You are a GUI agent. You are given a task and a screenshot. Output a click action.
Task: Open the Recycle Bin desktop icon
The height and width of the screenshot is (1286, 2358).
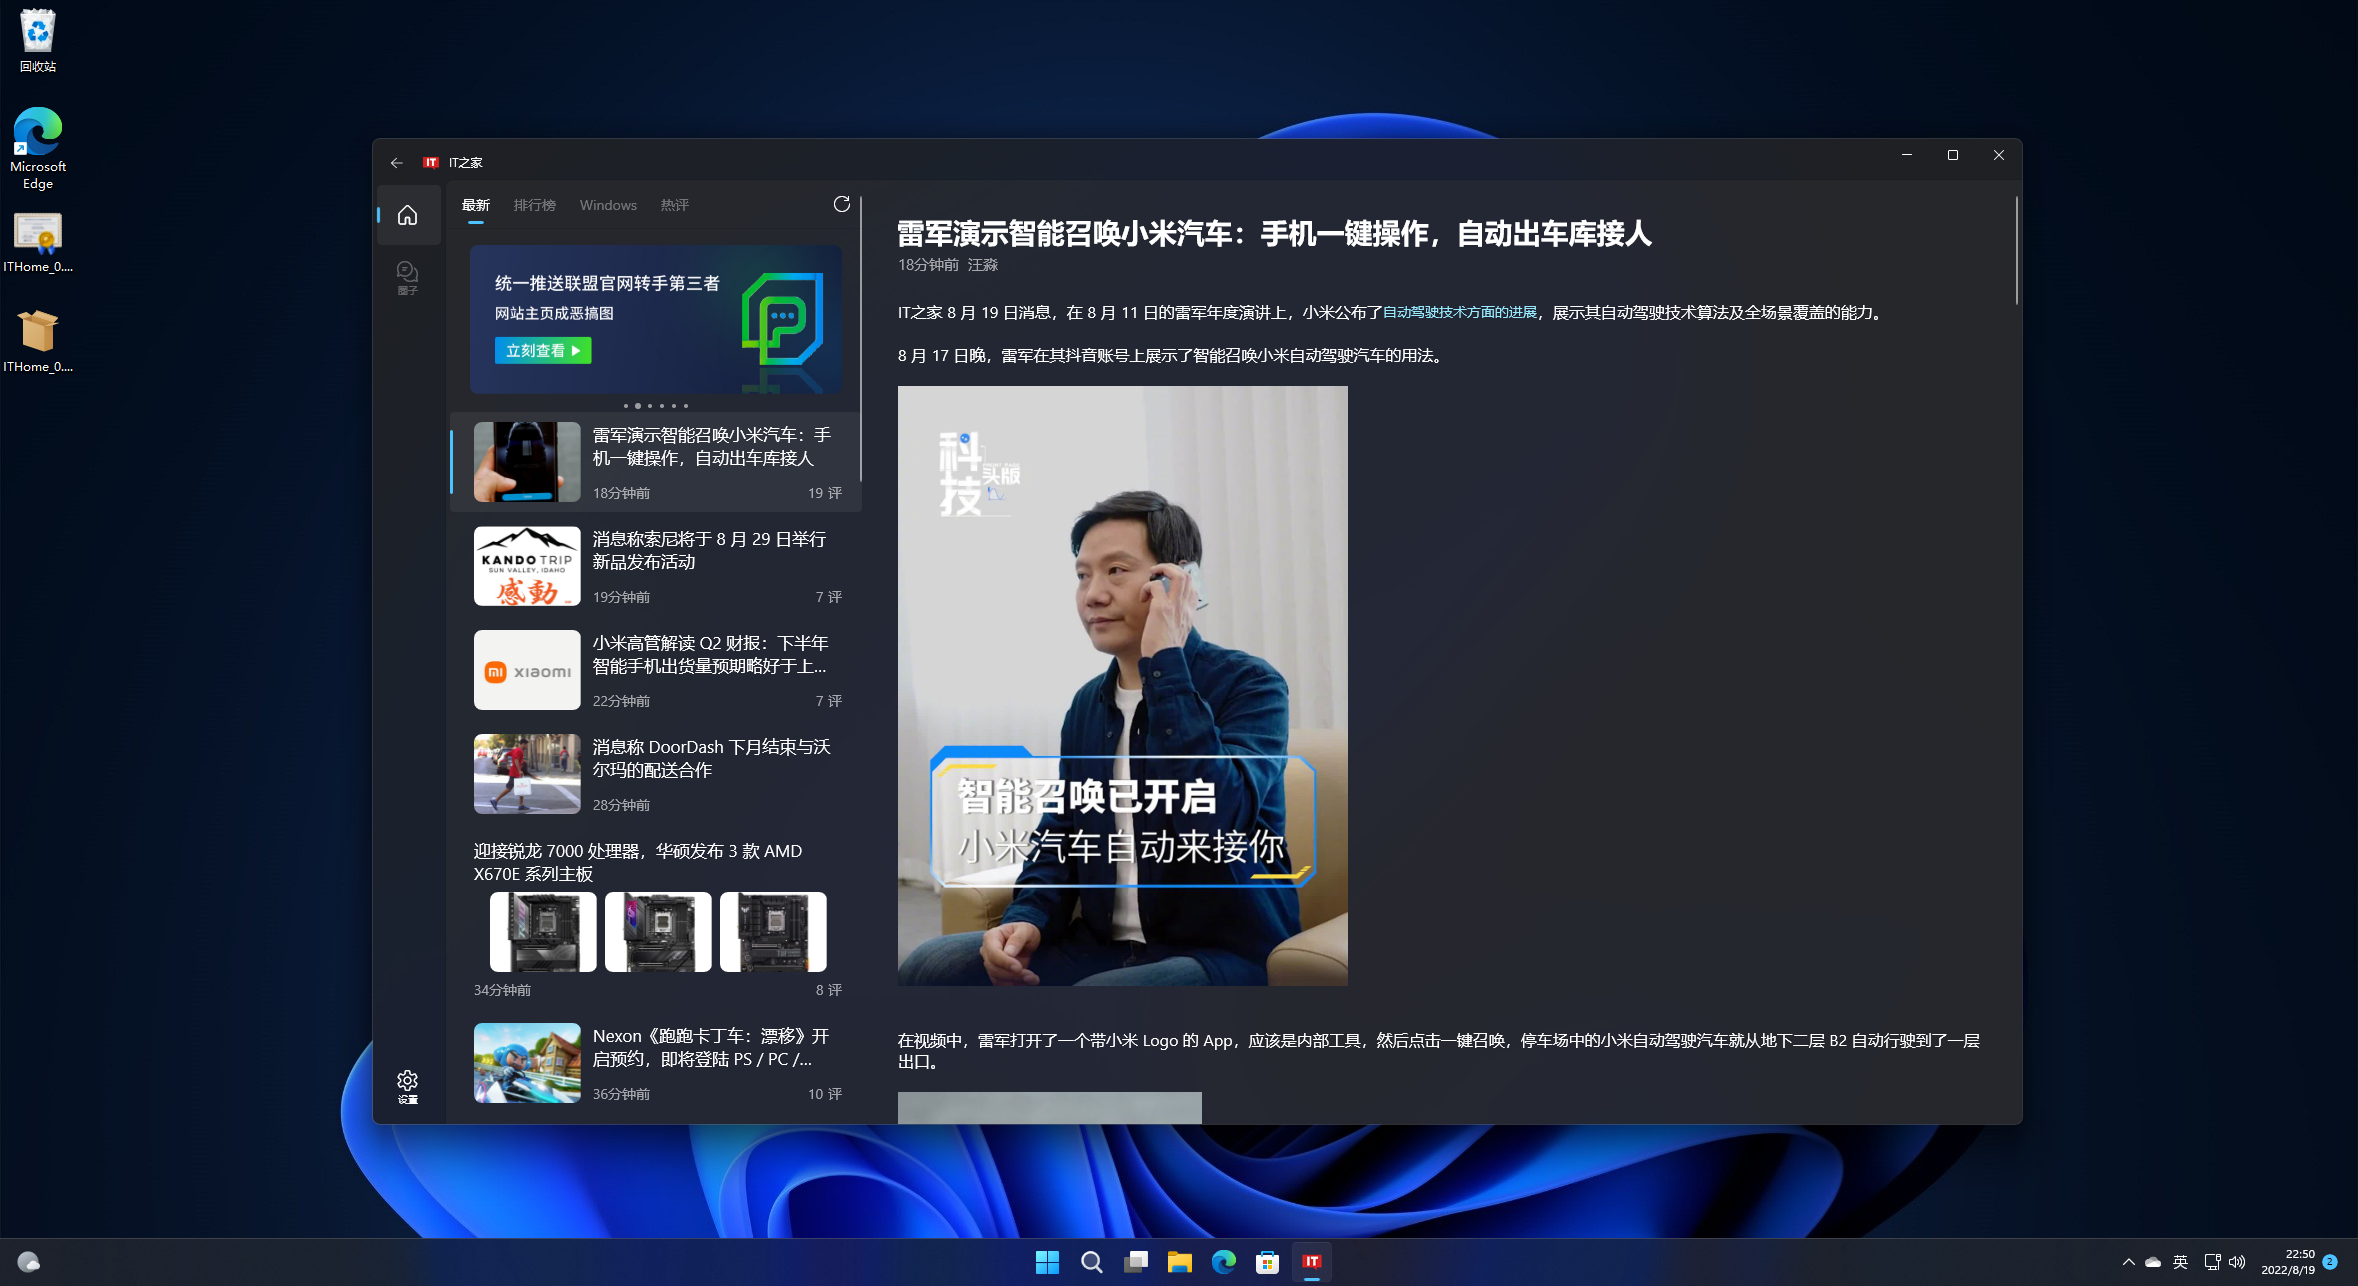tap(38, 41)
